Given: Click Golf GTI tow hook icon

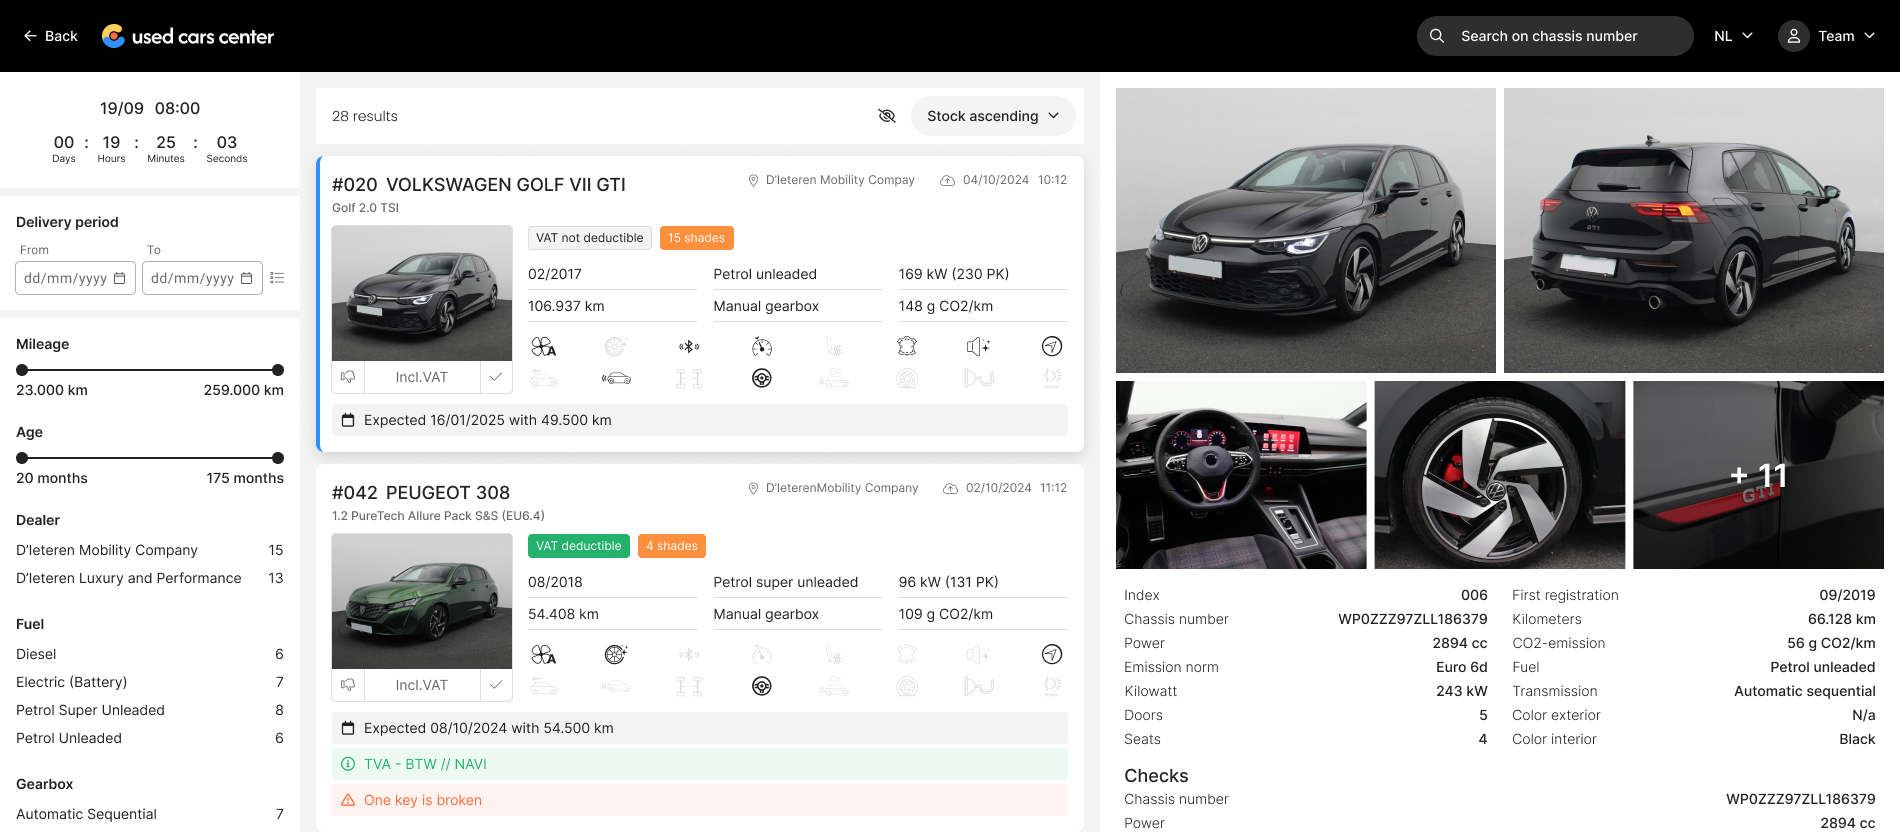Looking at the screenshot, I should pyautogui.click(x=979, y=378).
